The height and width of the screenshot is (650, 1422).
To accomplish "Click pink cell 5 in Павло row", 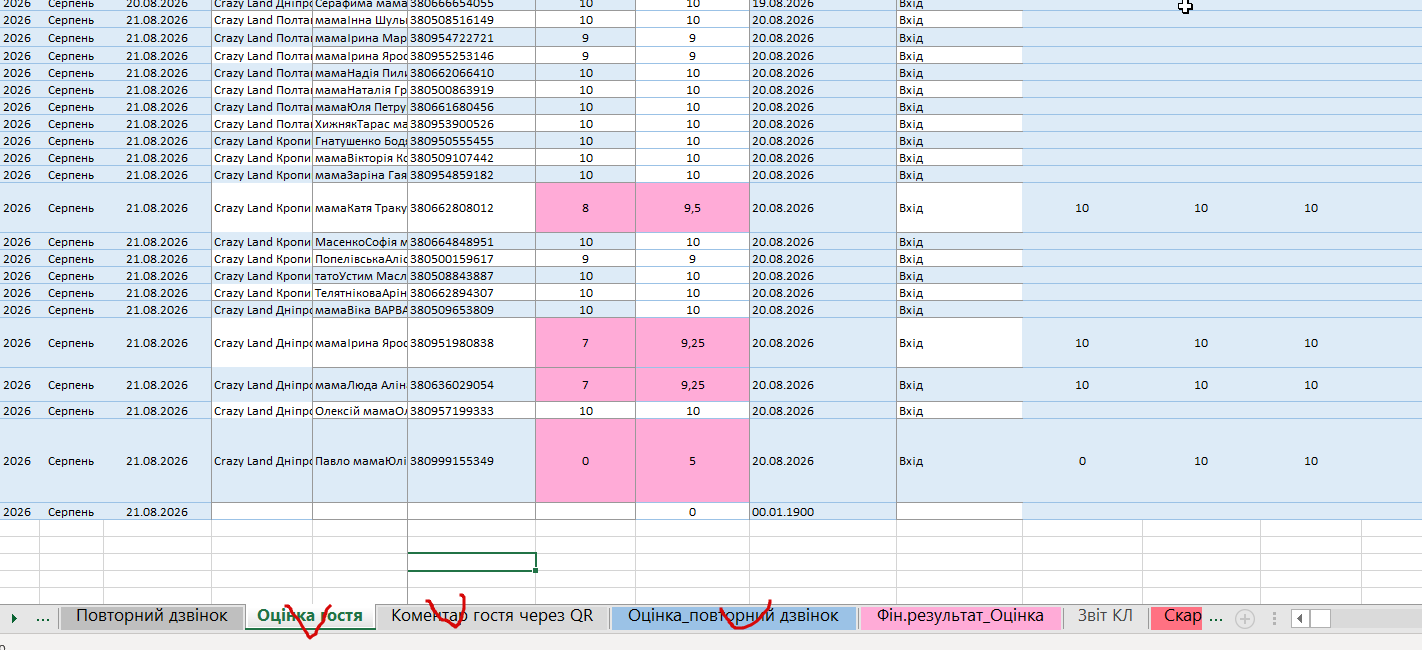I will (x=692, y=461).
